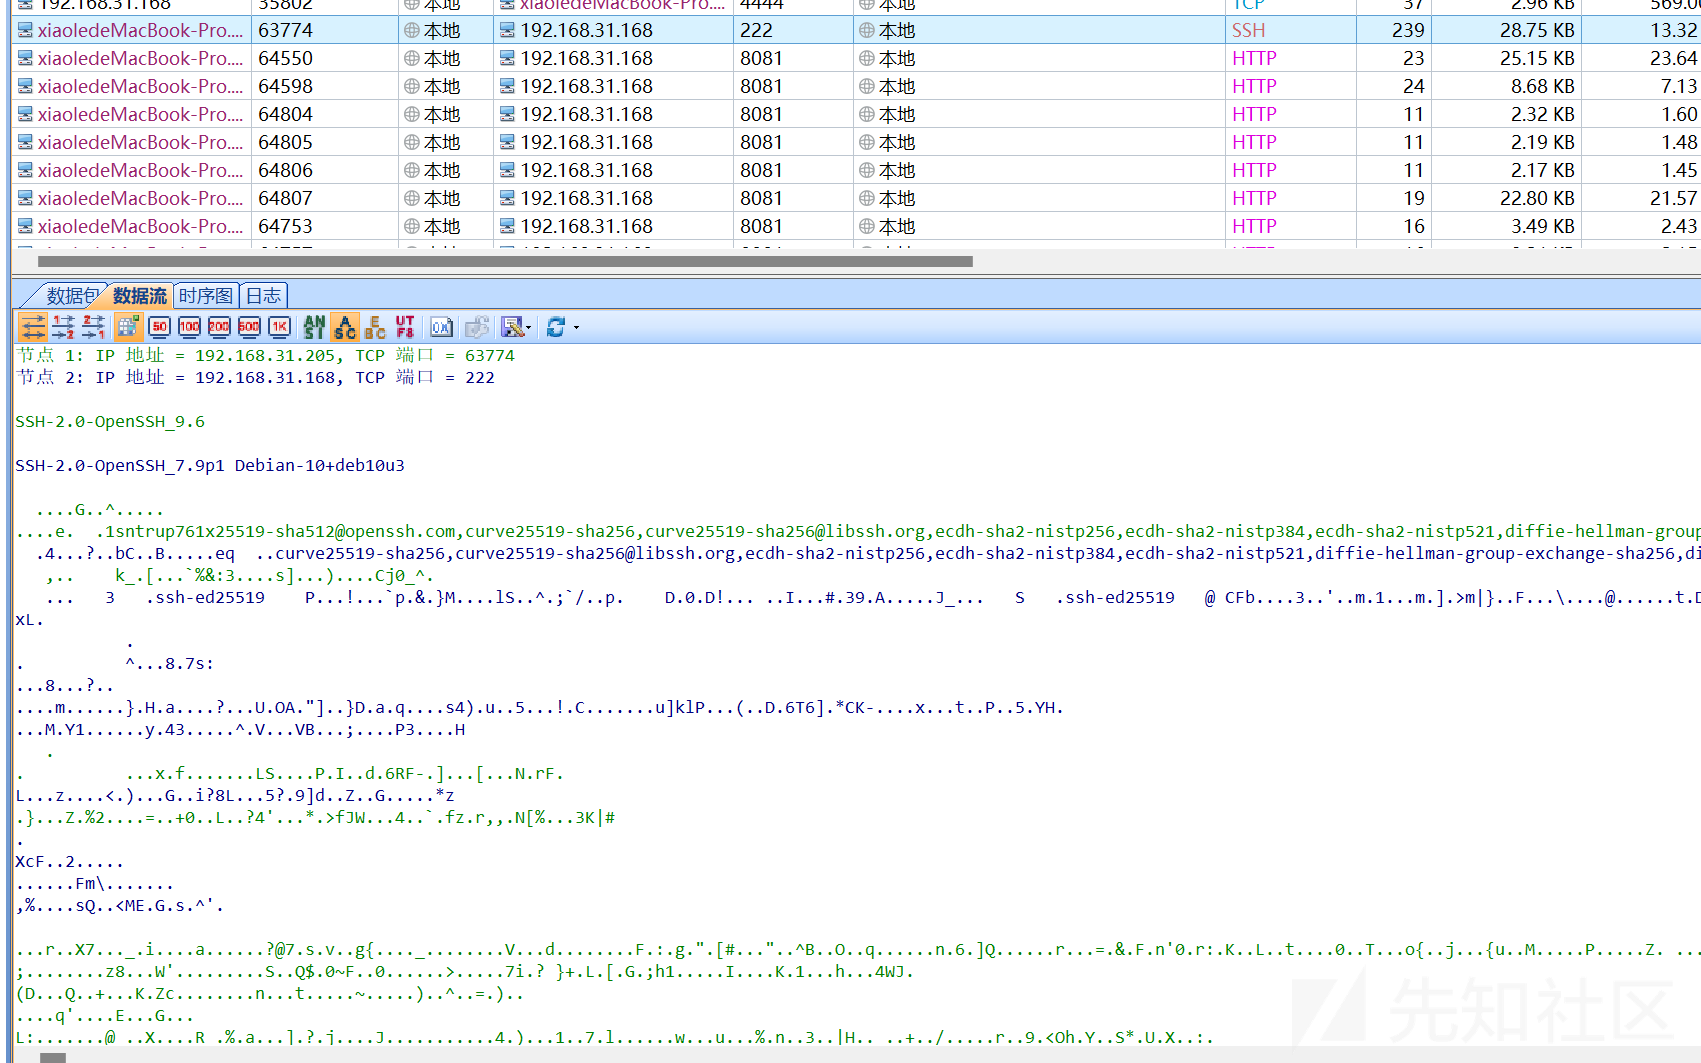This screenshot has width=1701, height=1063.
Task: Click the globe icon in row 63774 source
Action: pyautogui.click(x=412, y=30)
